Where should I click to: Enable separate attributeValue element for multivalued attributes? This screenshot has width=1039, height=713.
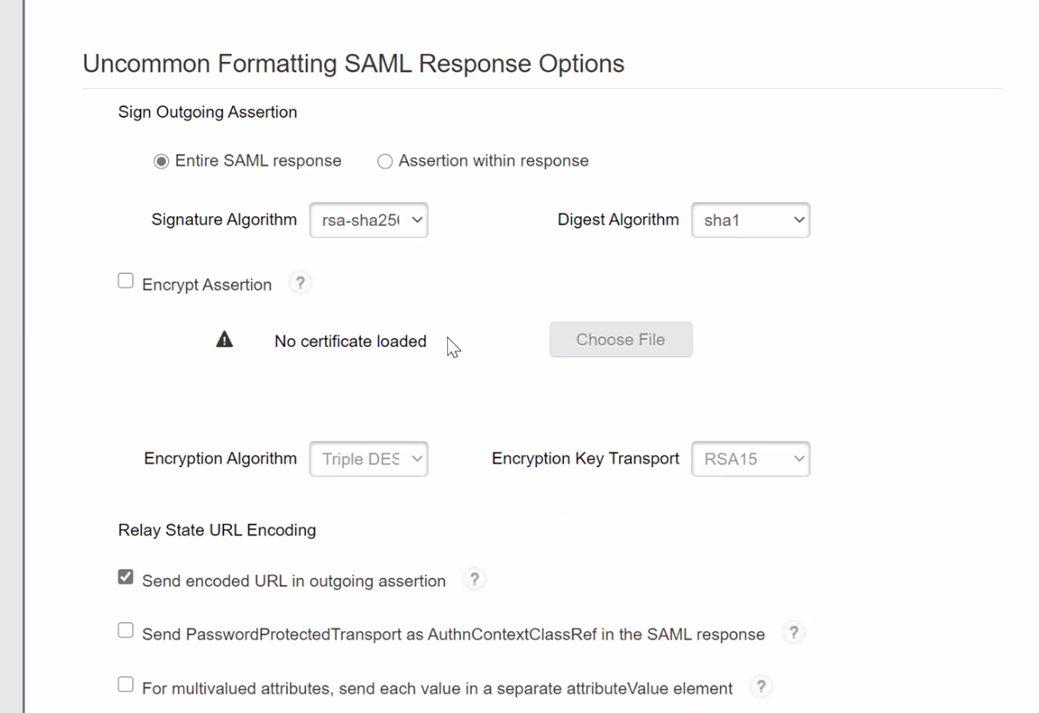click(x=126, y=684)
